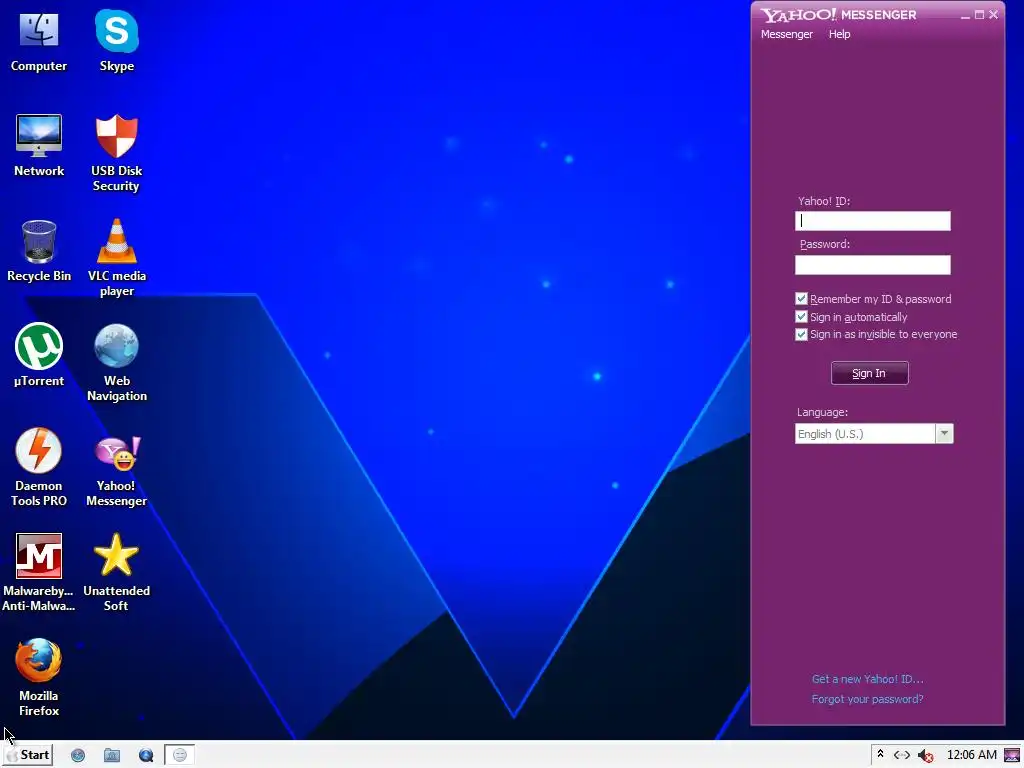Click the Start button on taskbar
The height and width of the screenshot is (768, 1024).
[27, 755]
